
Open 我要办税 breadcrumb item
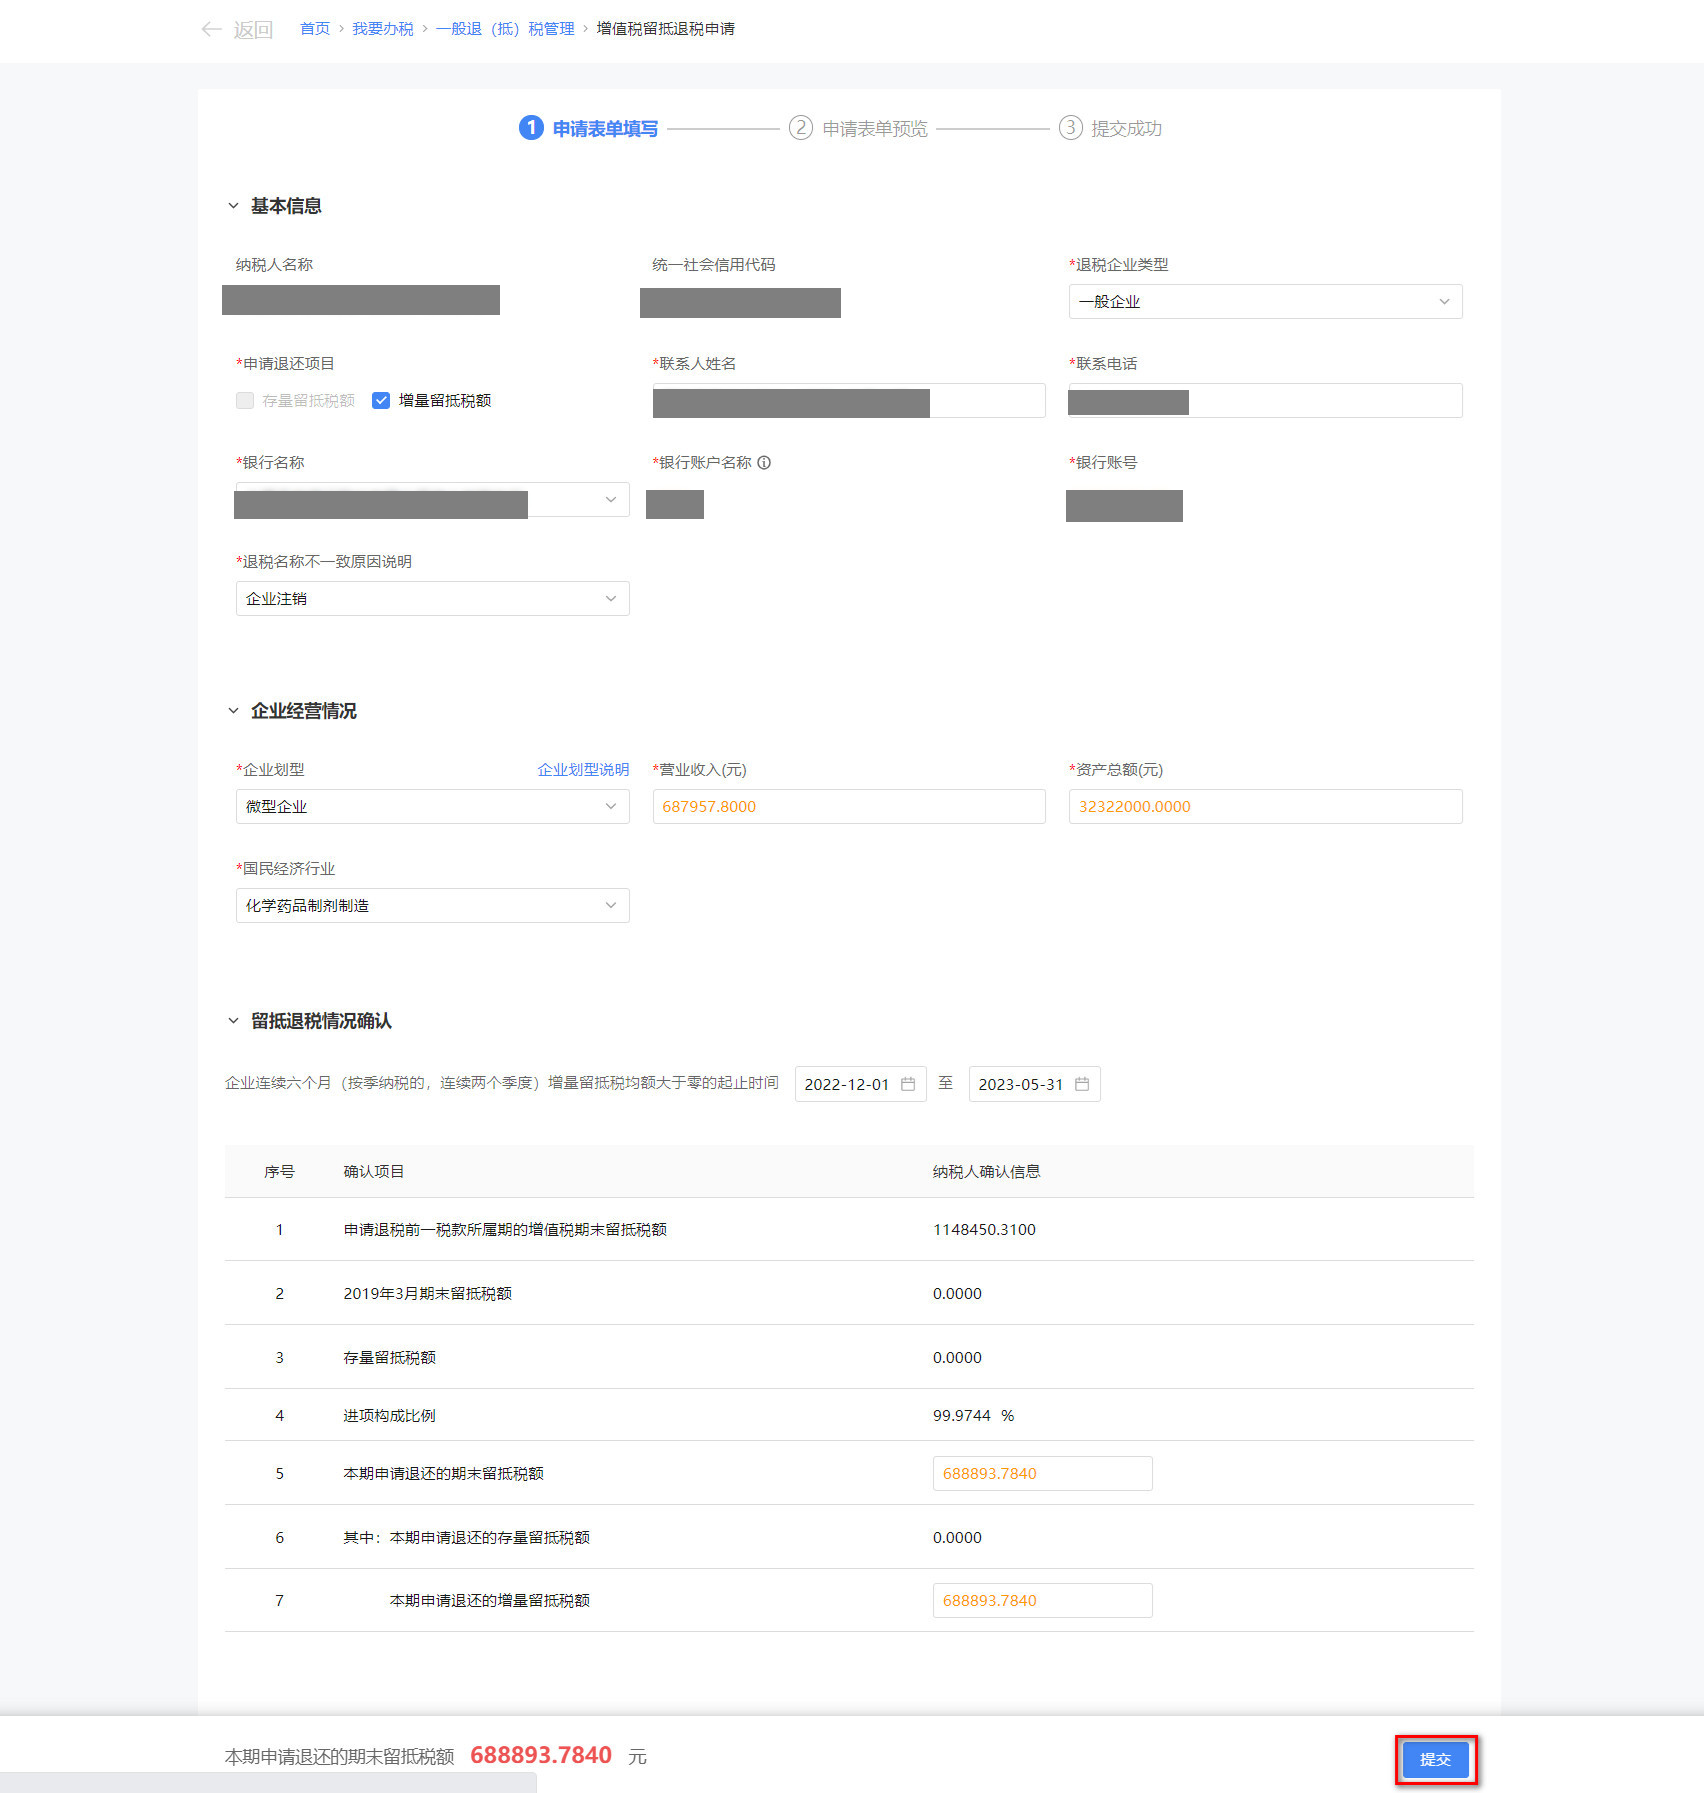click(382, 29)
